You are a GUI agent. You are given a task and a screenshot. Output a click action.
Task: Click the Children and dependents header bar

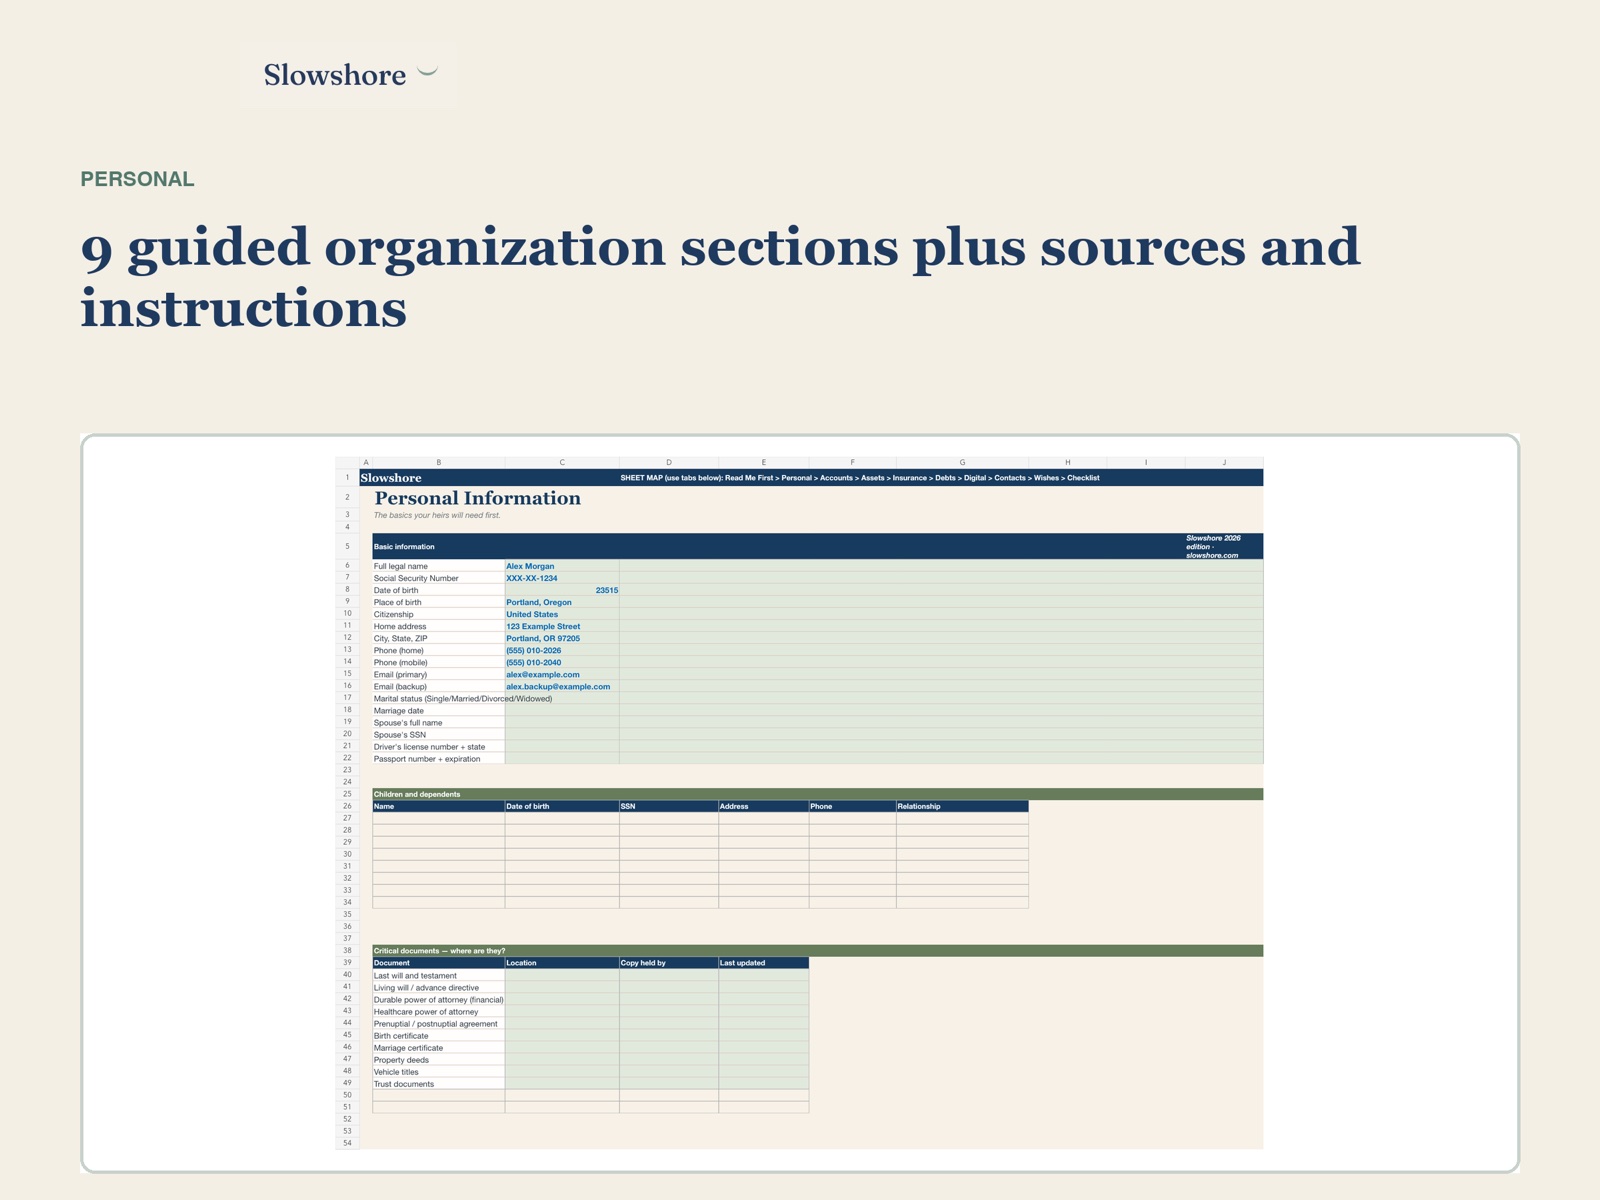click(818, 794)
